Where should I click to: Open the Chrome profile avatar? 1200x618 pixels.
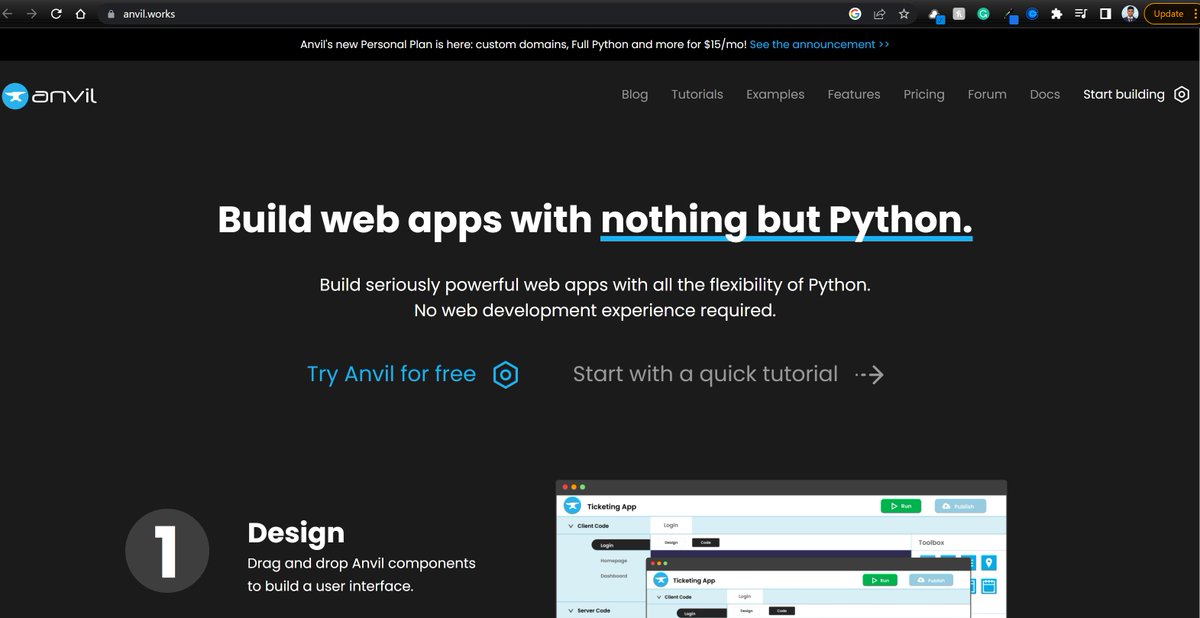point(1130,14)
